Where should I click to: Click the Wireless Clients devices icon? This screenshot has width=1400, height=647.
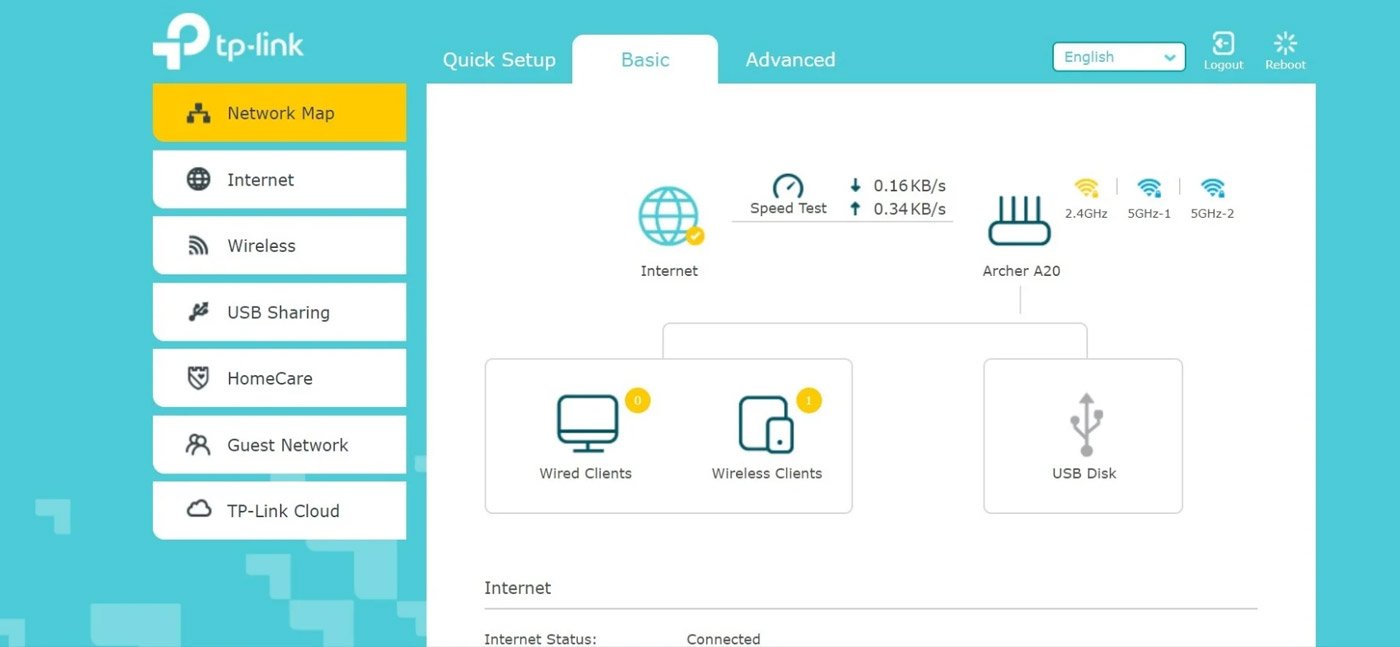[766, 424]
